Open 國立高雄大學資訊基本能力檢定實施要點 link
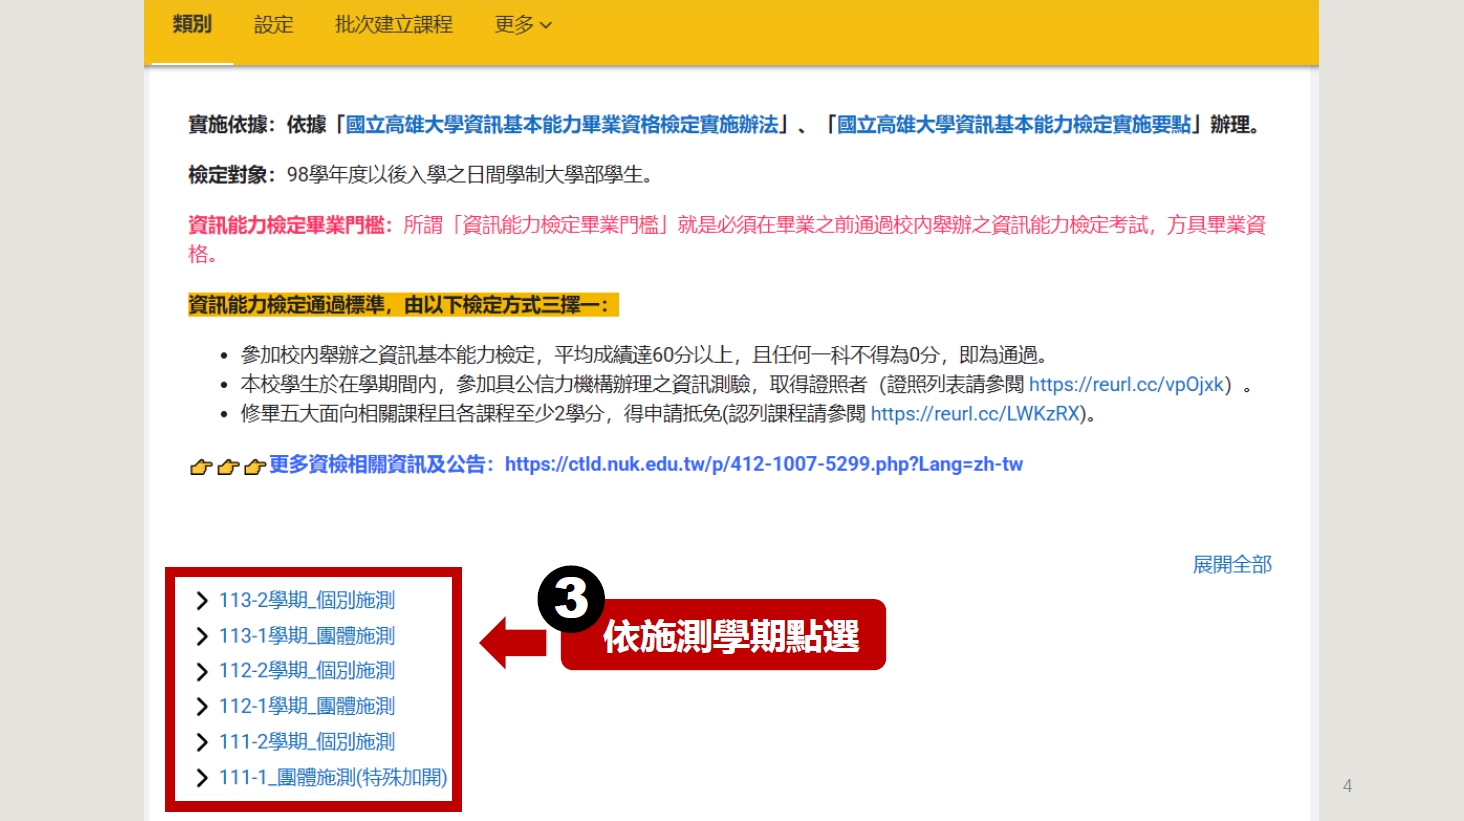Viewport: 1464px width, 821px height. [1014, 125]
